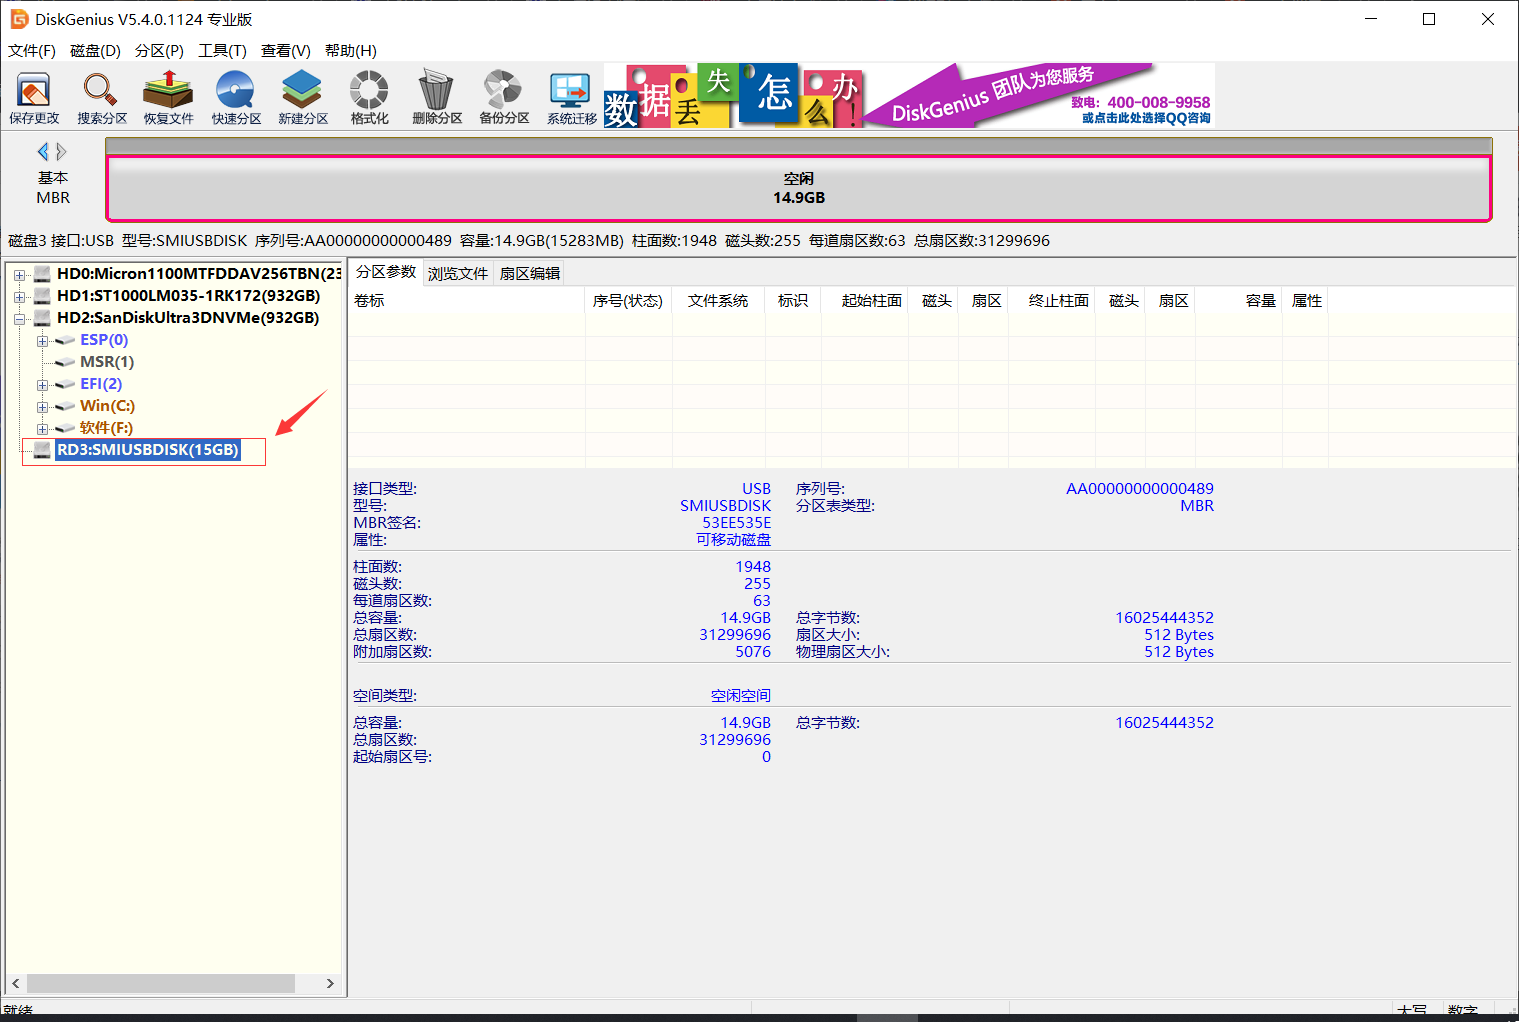This screenshot has height=1022, width=1519.
Task: Open the 备份分区 backup tool
Action: point(503,96)
